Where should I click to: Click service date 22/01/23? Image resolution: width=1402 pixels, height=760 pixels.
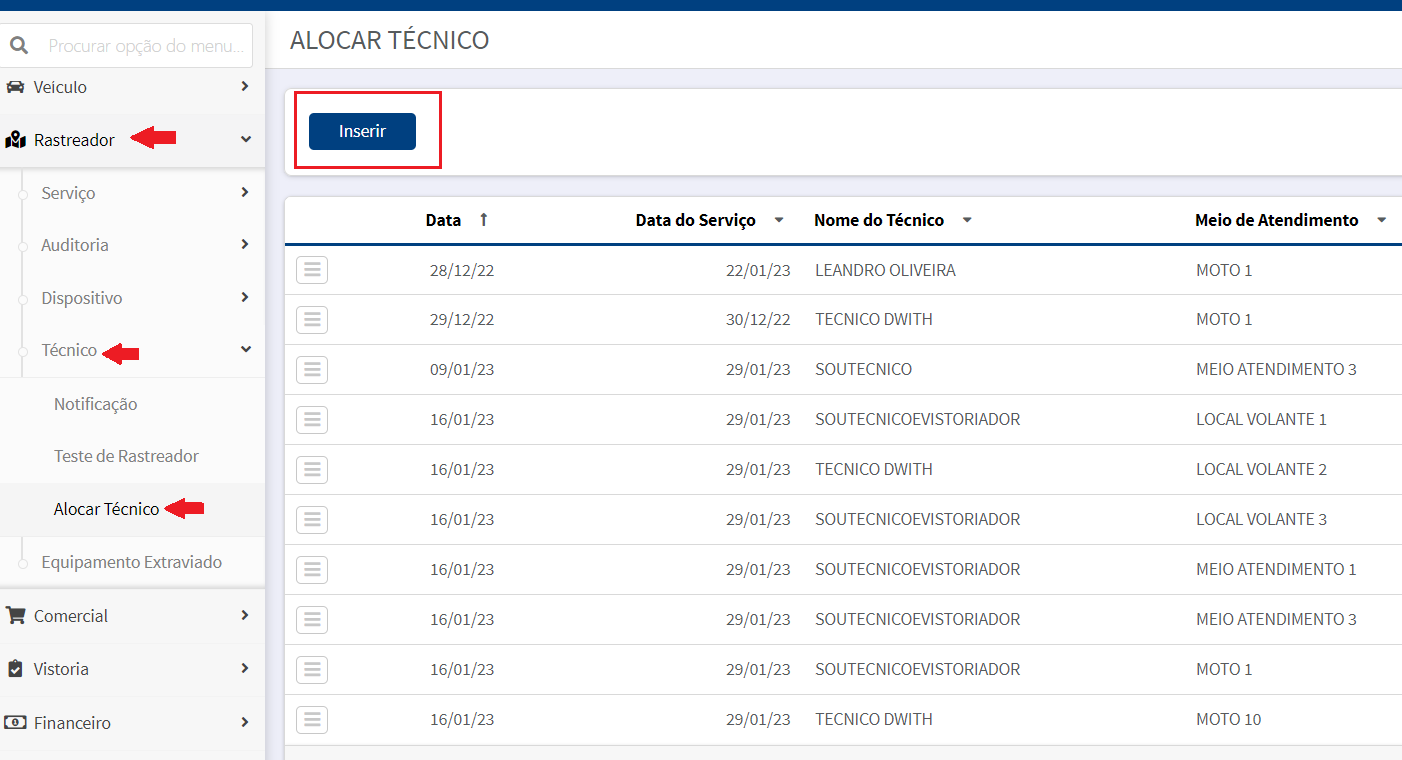click(758, 270)
